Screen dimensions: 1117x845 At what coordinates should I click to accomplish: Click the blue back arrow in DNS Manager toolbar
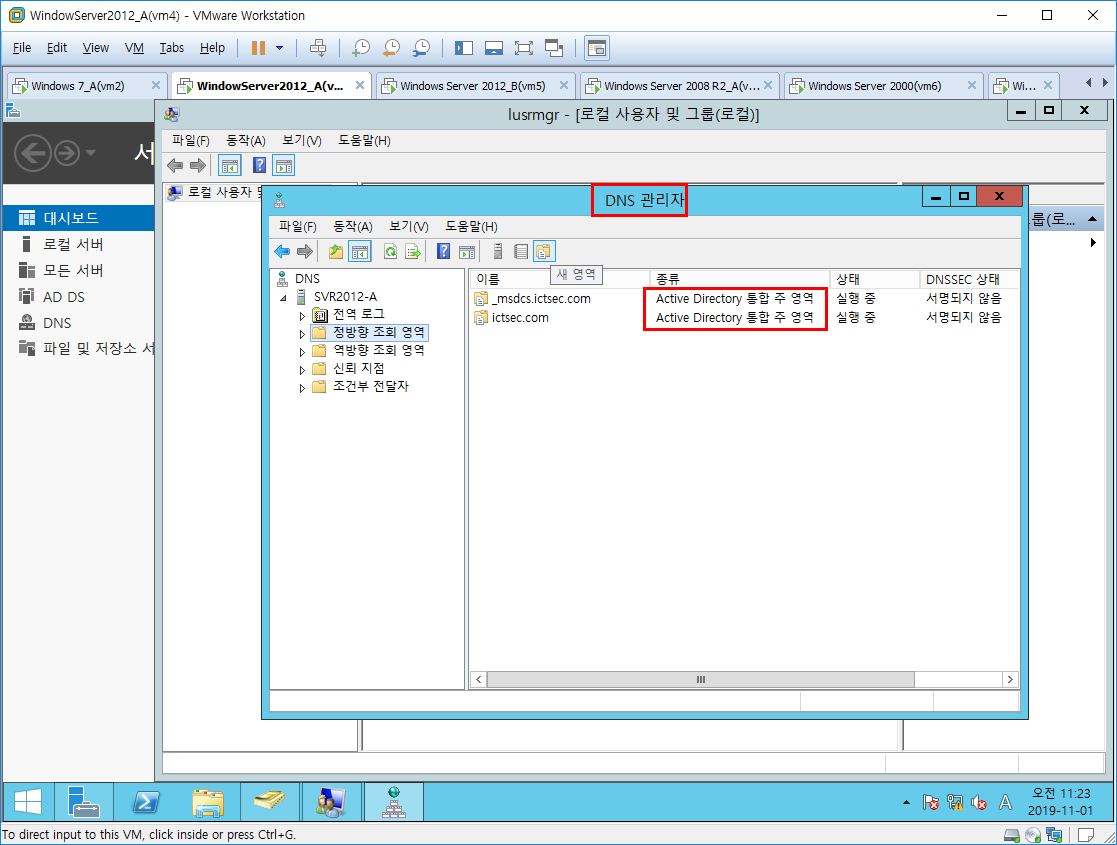point(282,252)
